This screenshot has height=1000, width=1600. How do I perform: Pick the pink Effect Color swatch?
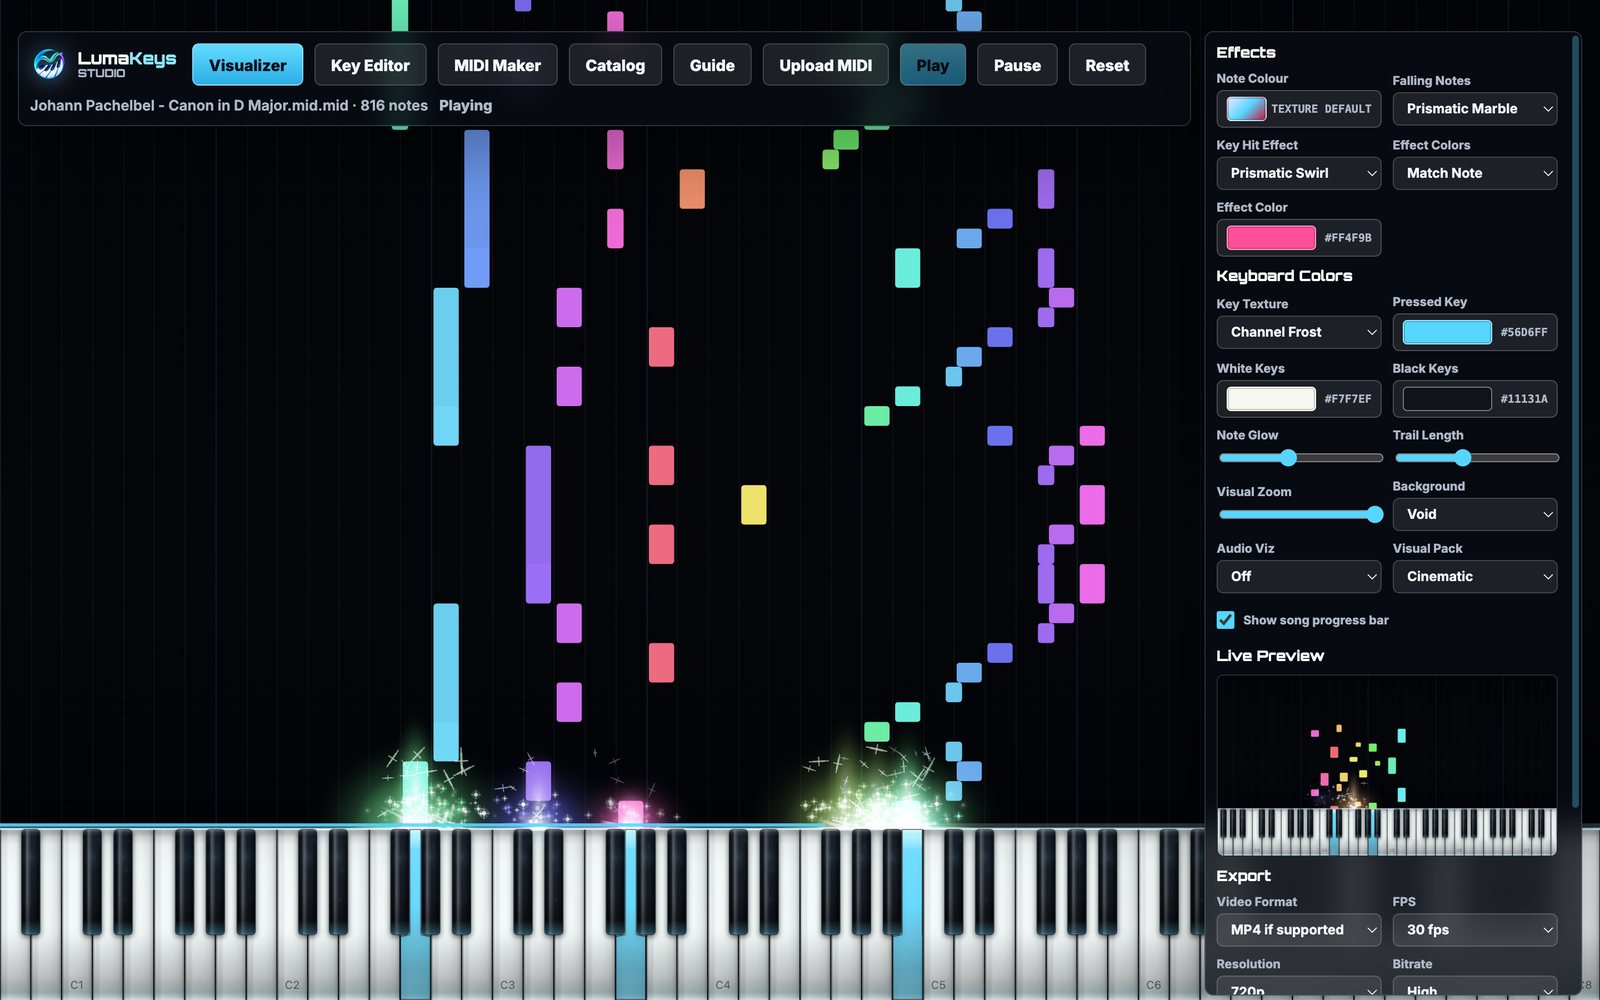pos(1271,237)
